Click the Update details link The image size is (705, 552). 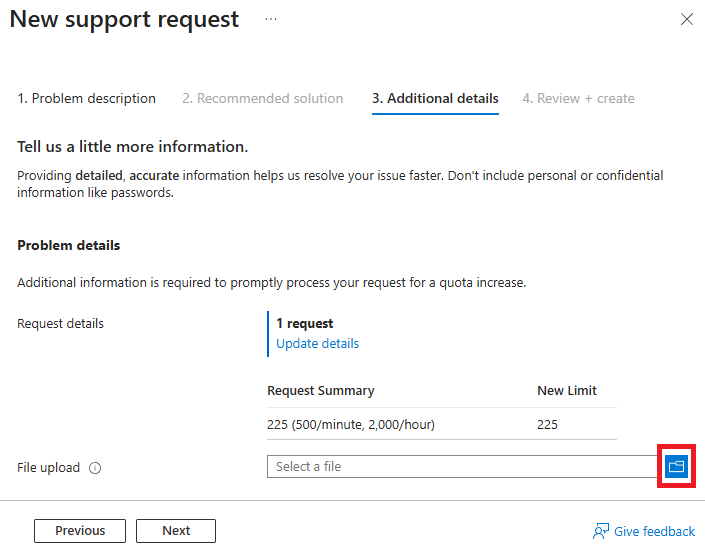(x=317, y=343)
